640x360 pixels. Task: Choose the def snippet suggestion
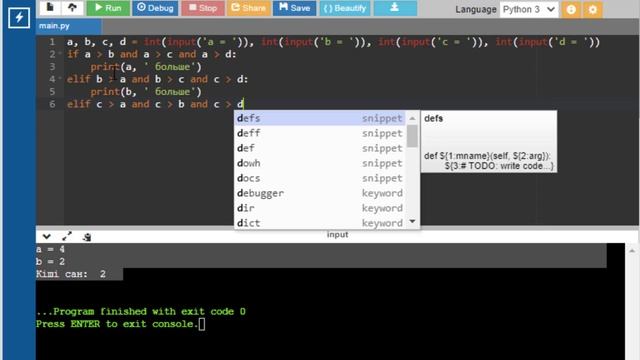coord(320,148)
